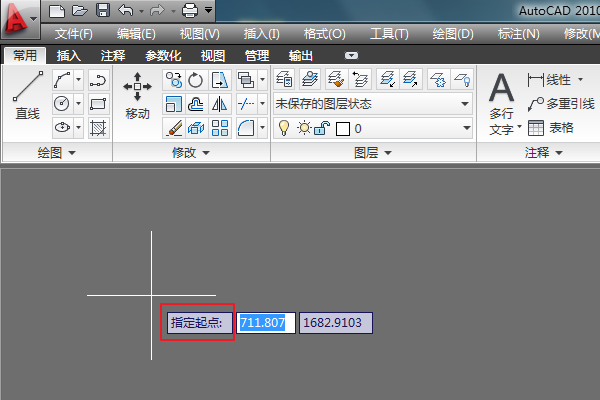
Task: Click the Layer Off icon
Action: [x=462, y=79]
